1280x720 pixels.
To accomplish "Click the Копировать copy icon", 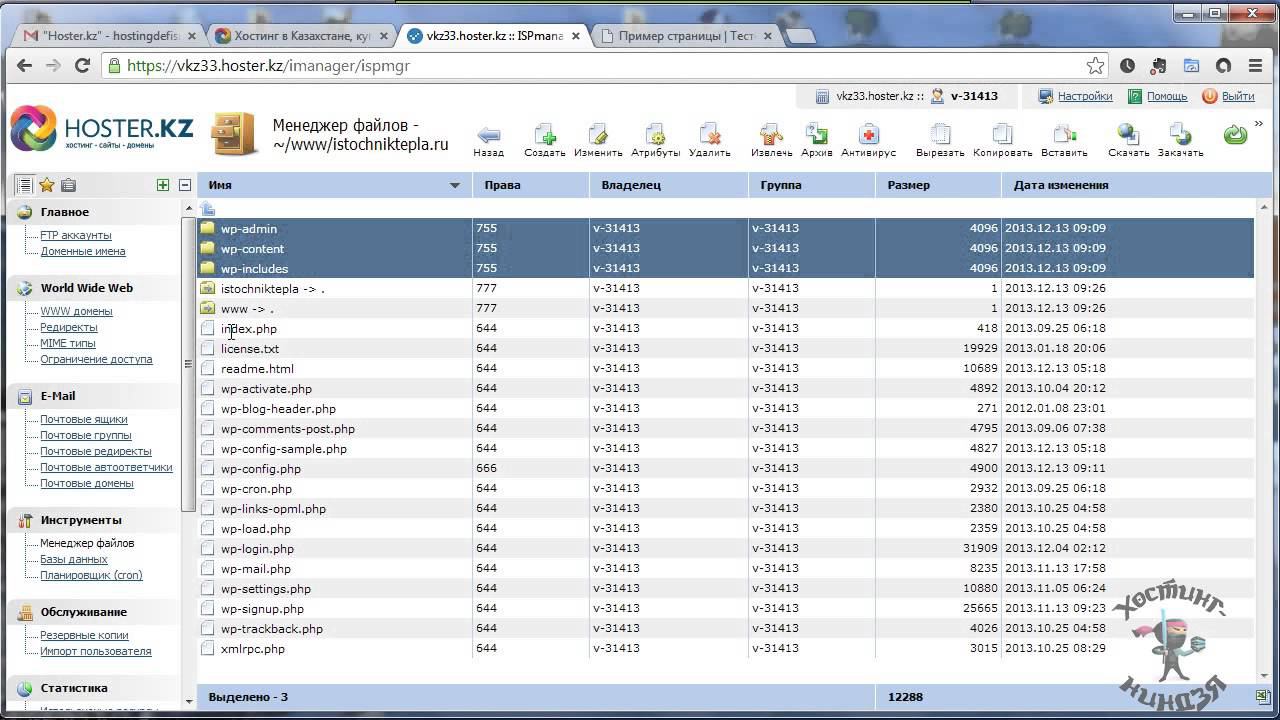I will [1002, 136].
